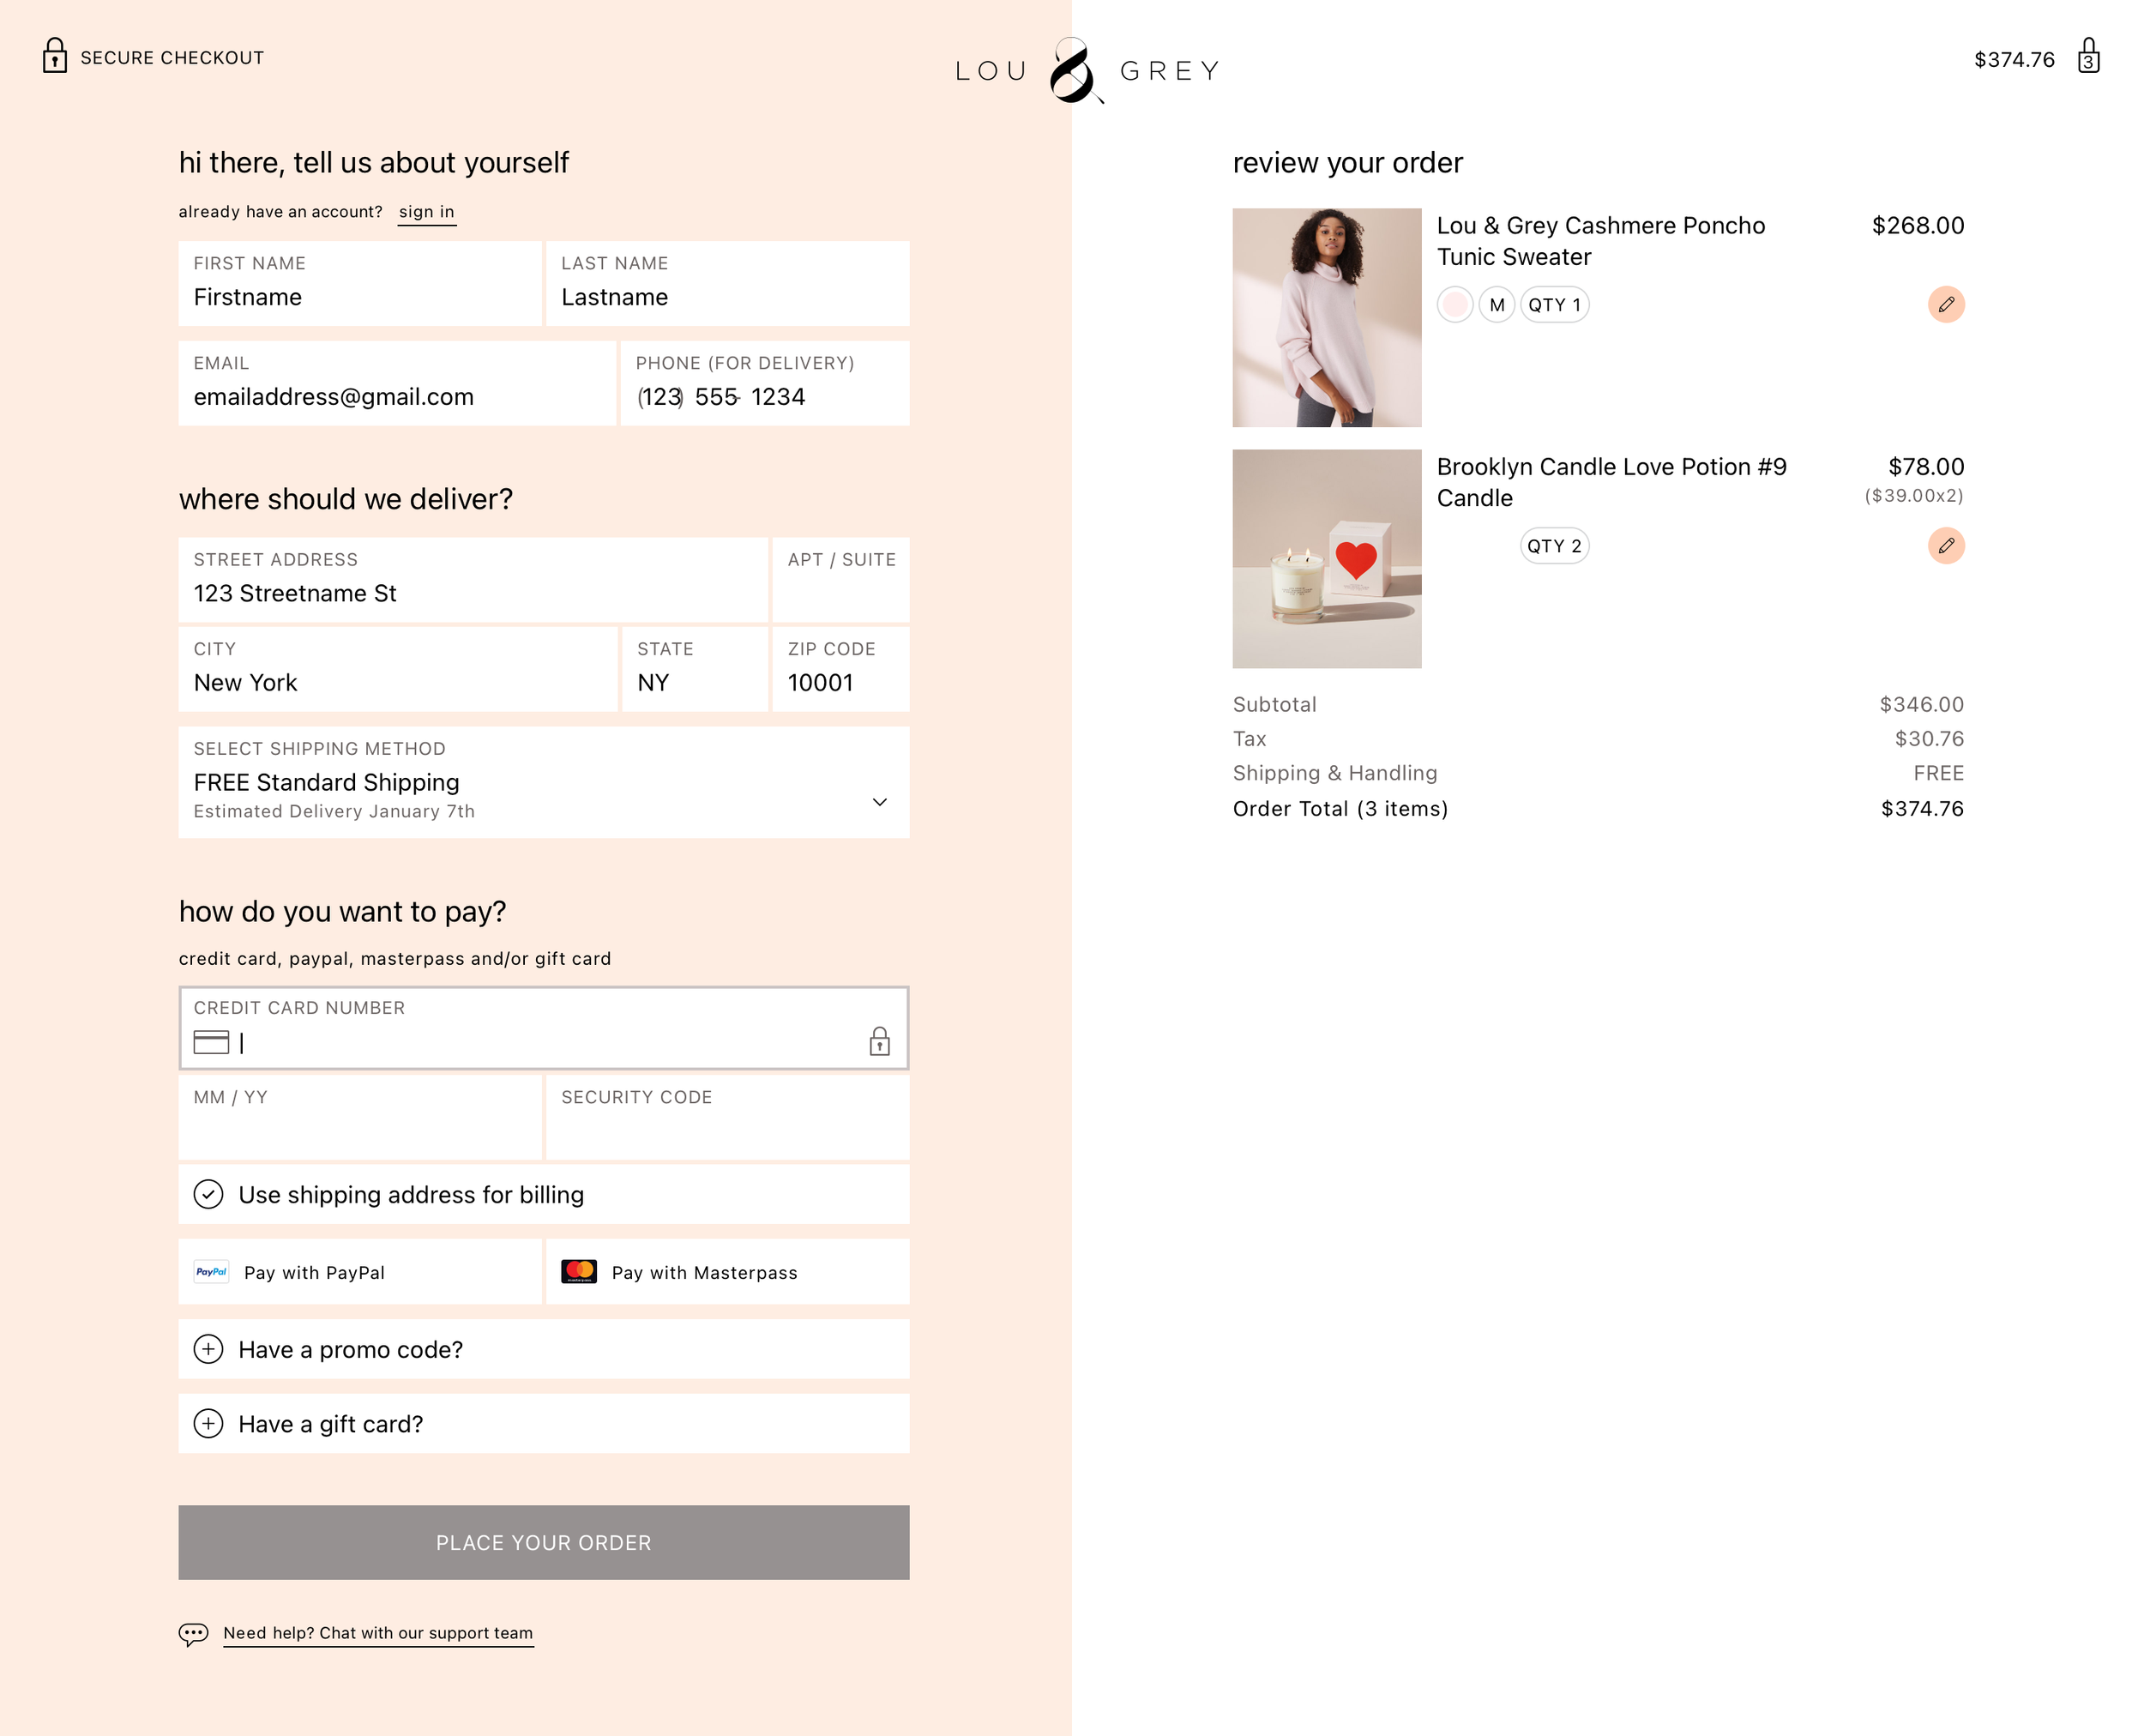Image resolution: width=2144 pixels, height=1736 pixels.
Task: Click the $268.00 sweater price
Action: coord(1918,226)
